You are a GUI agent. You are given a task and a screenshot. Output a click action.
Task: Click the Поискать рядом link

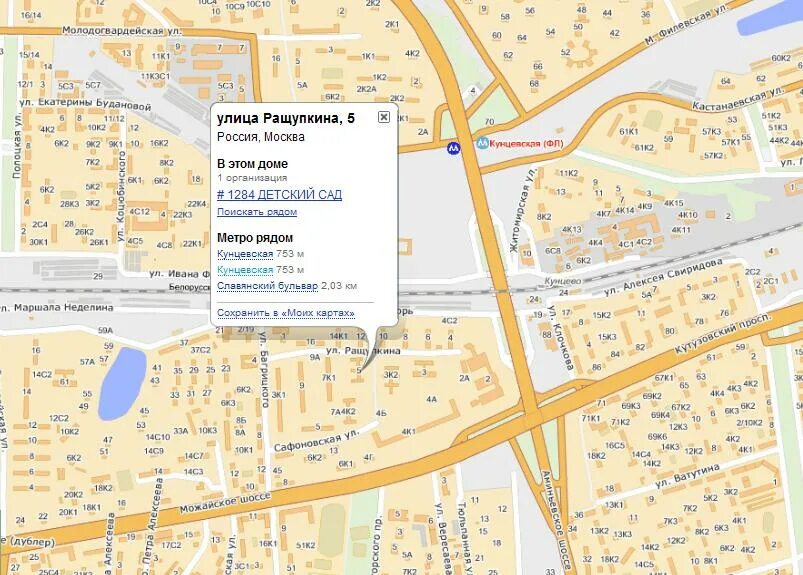pos(257,211)
